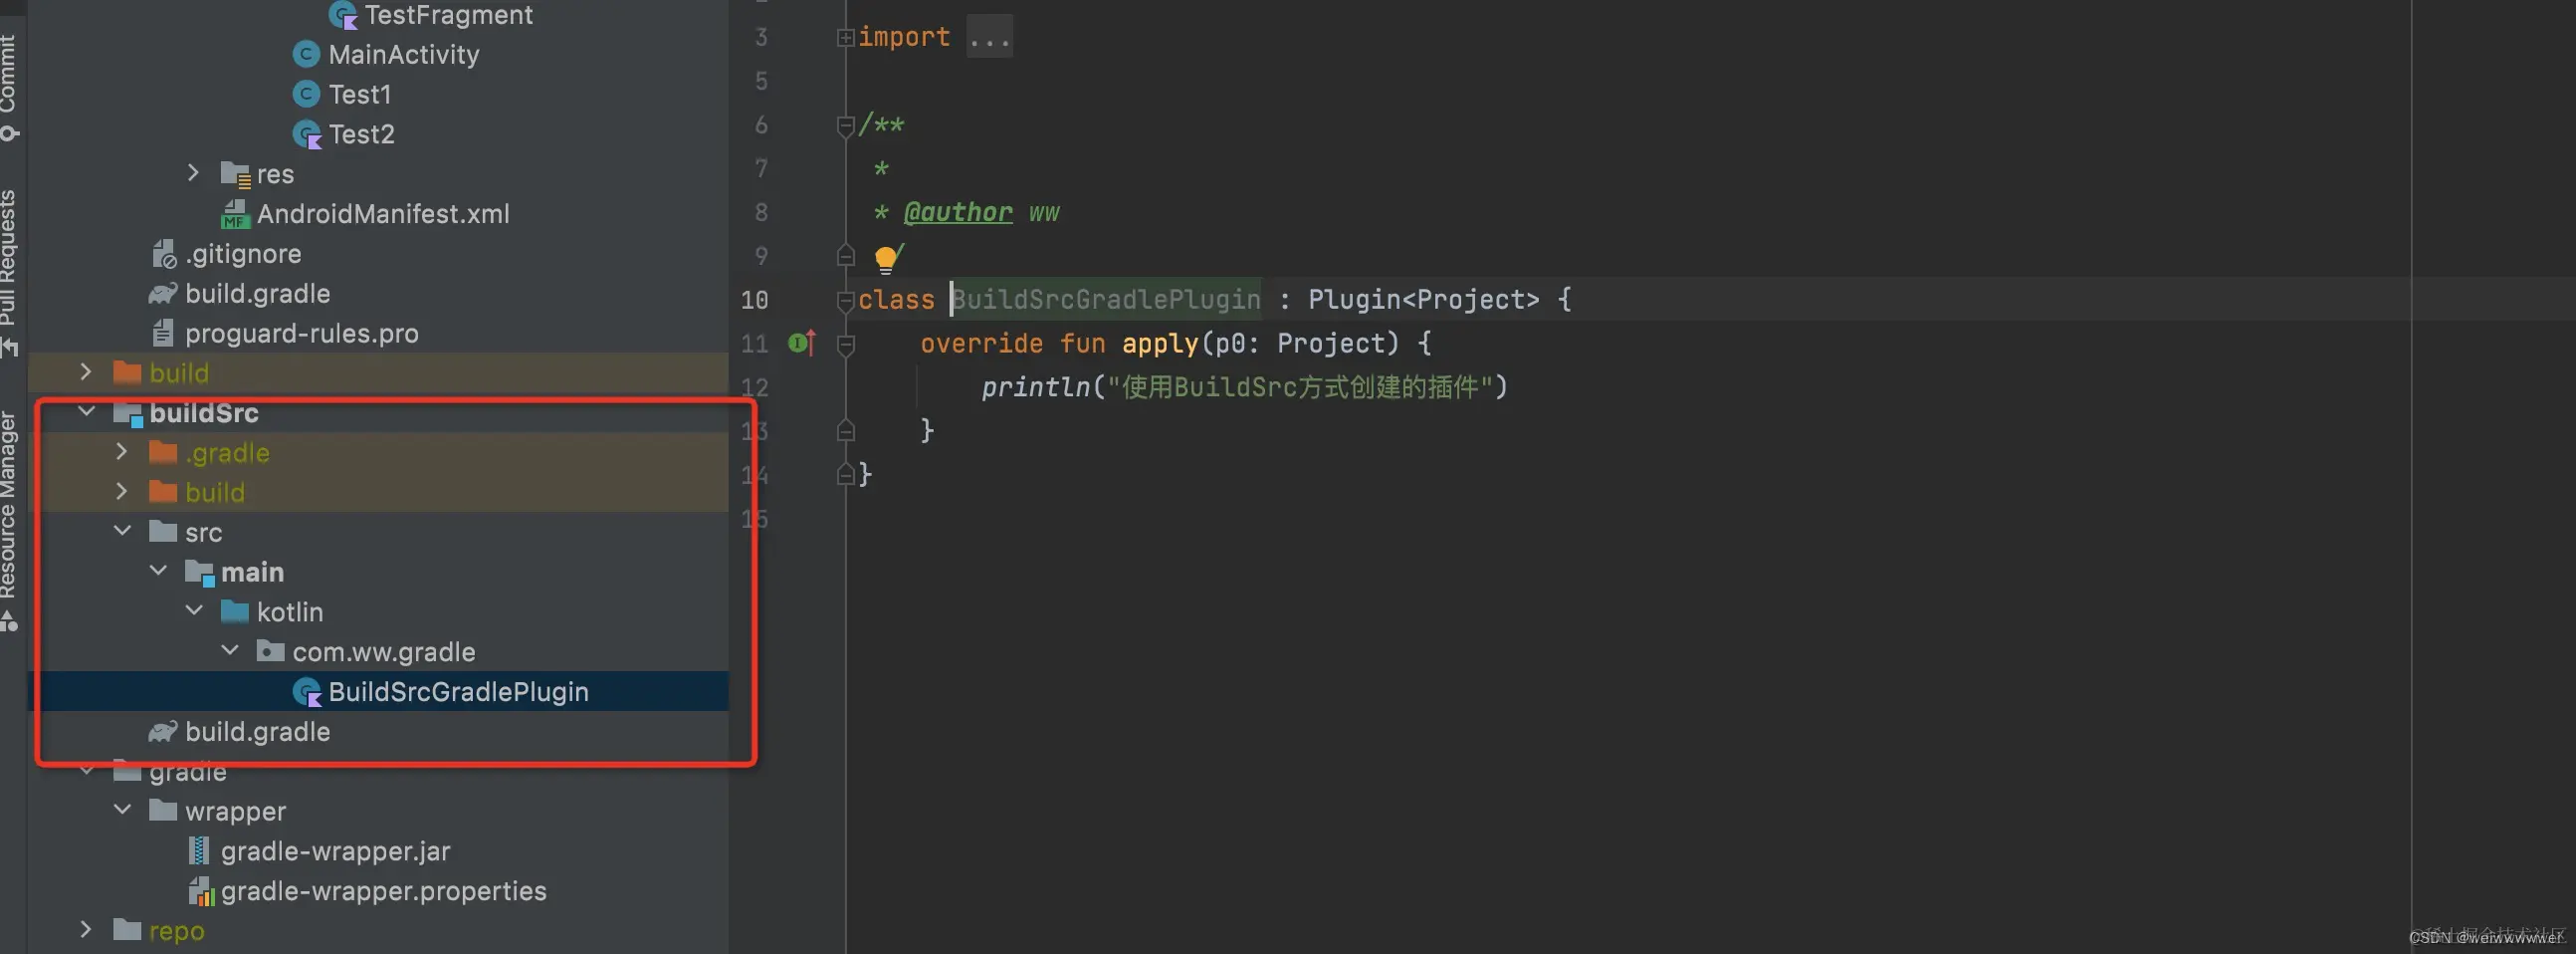Collapse the src folder
The height and width of the screenshot is (954, 2576).
(122, 530)
